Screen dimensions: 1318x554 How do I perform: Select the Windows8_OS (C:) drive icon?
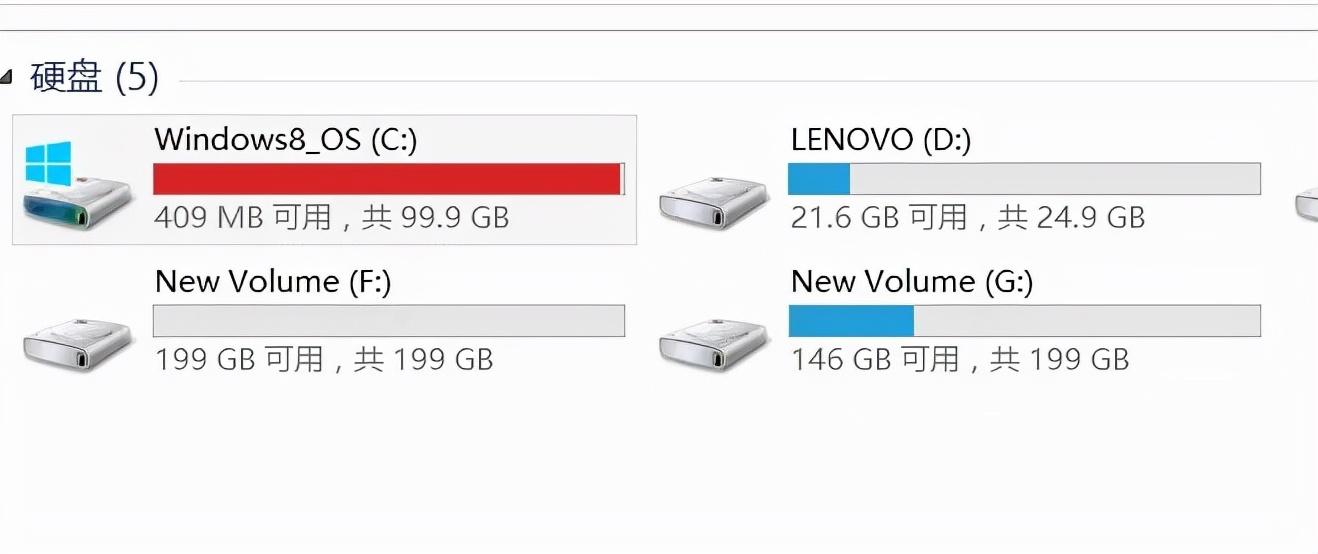(77, 187)
